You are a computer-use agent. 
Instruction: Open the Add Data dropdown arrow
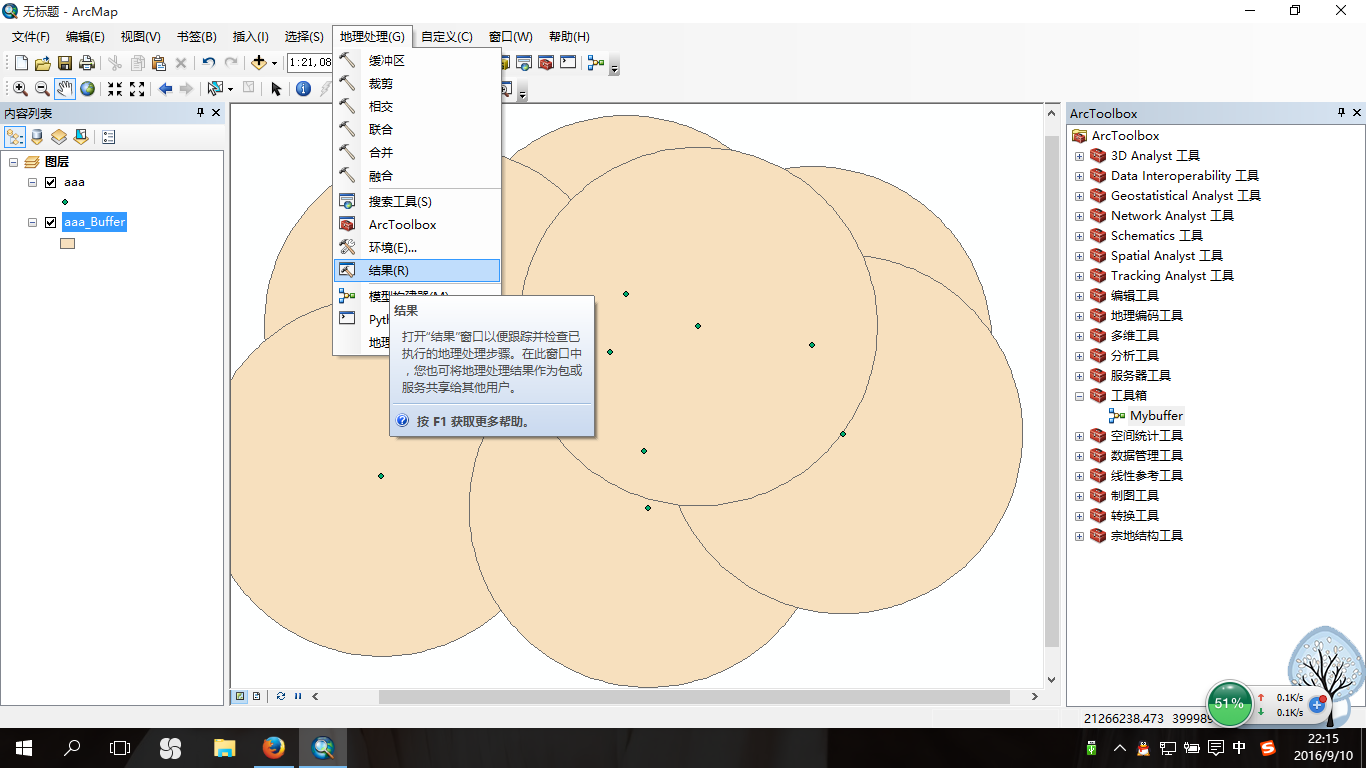pos(274,63)
